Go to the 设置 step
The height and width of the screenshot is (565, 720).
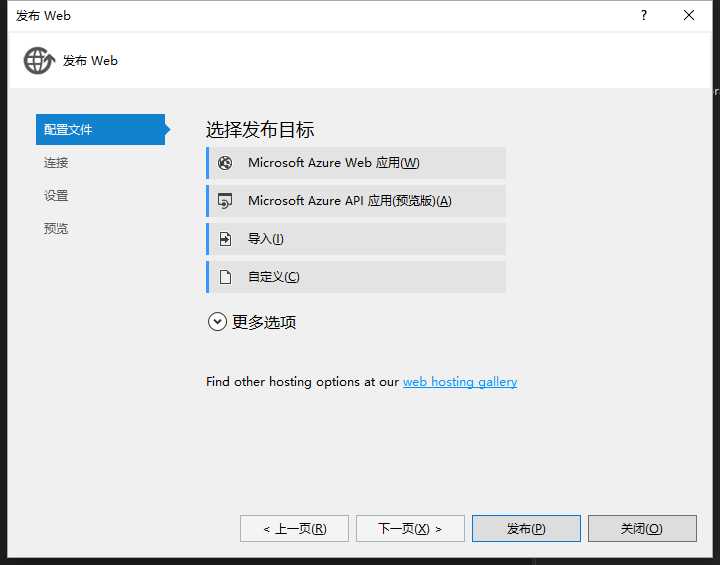[56, 196]
